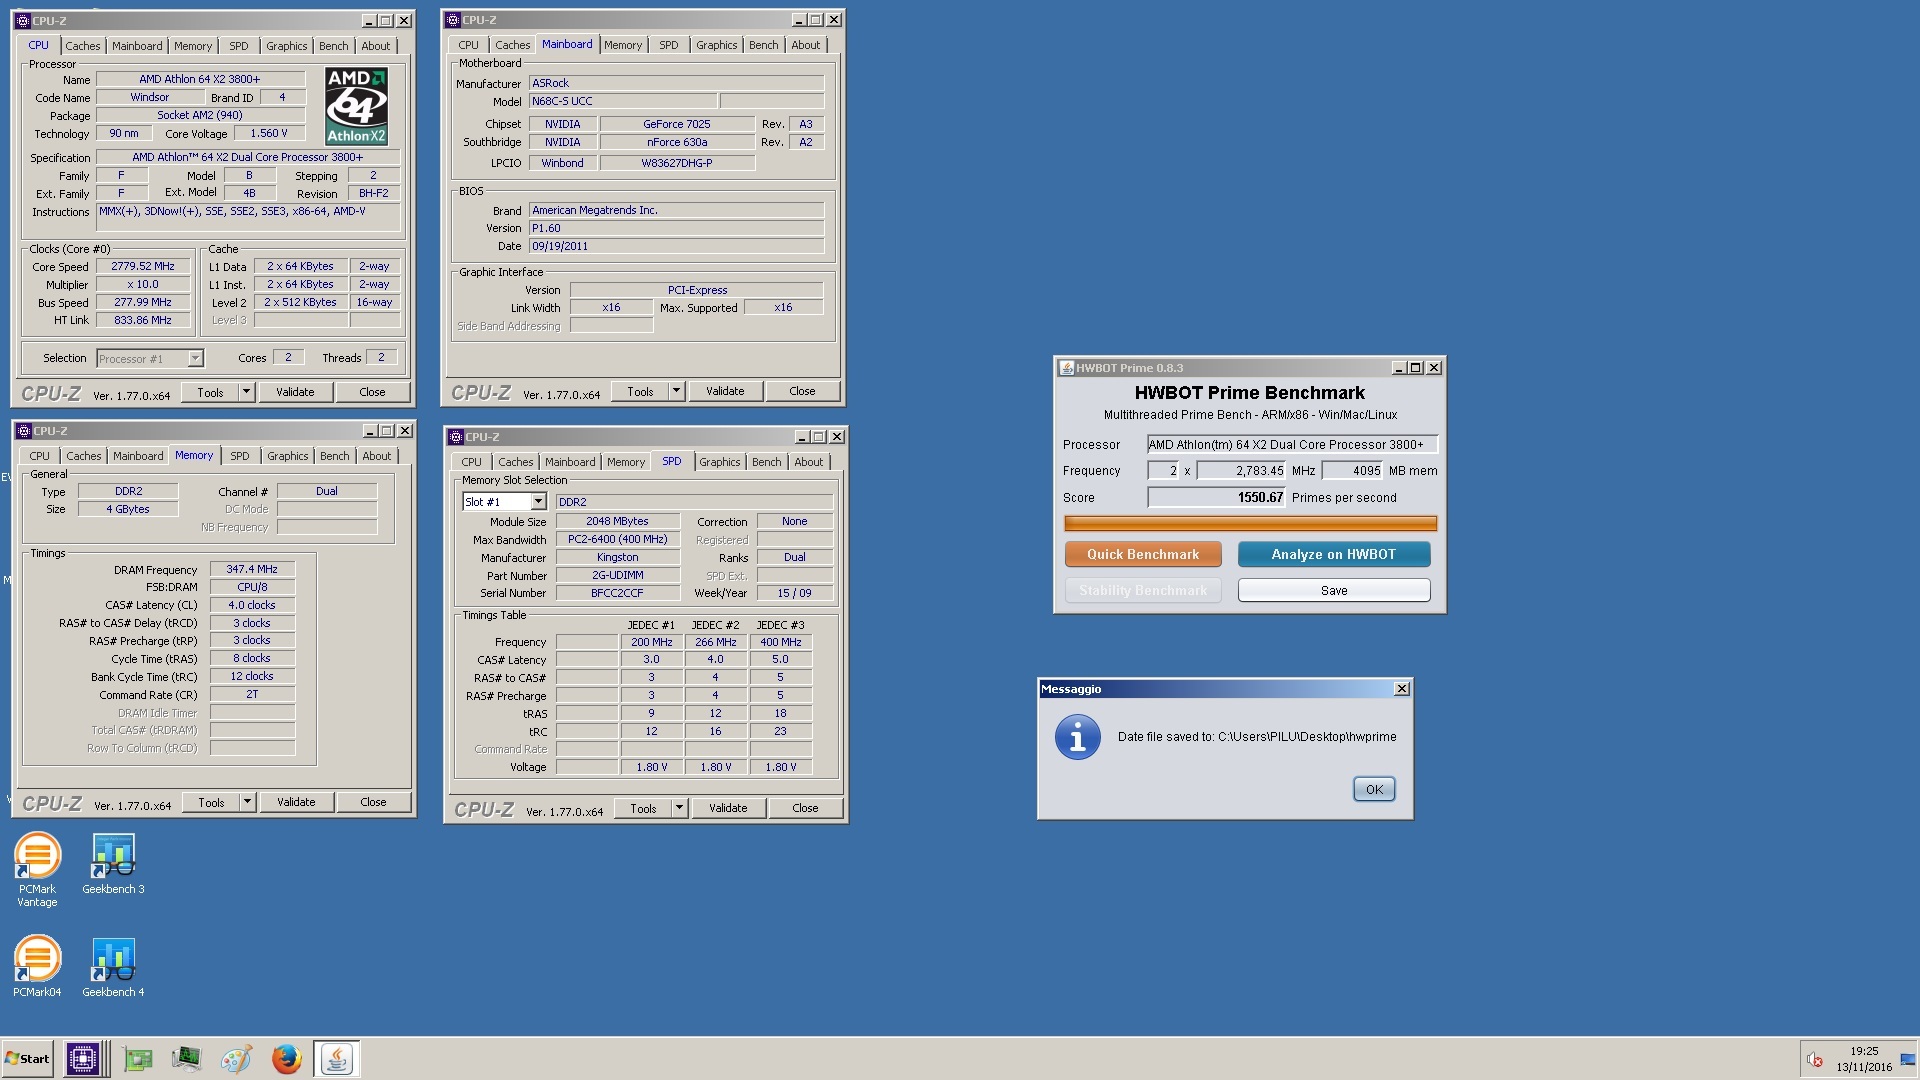Click the HWBOT Prime window title icon
Viewport: 1920px width, 1080px height.
[1067, 368]
